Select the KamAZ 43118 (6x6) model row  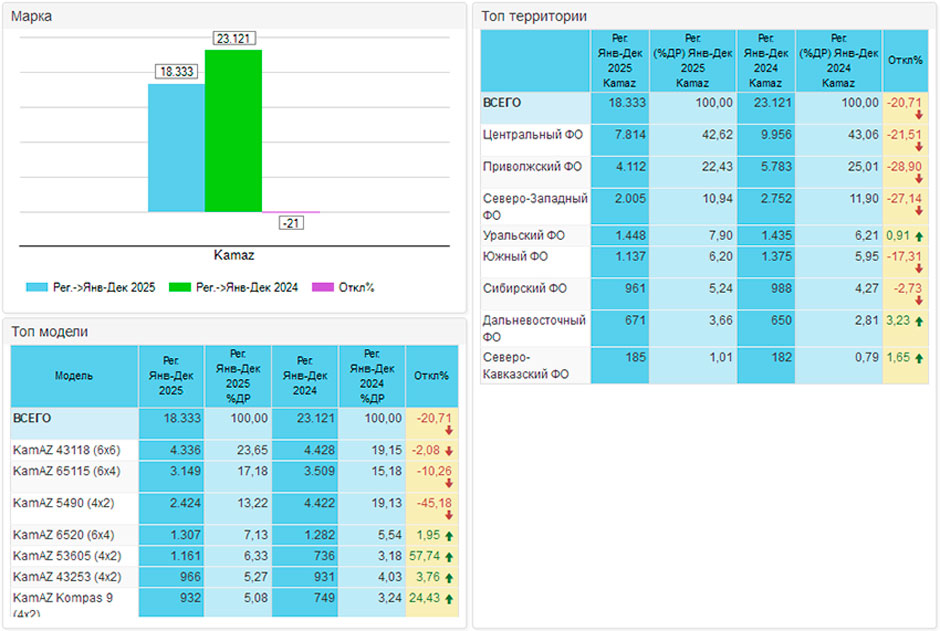pyautogui.click(x=60, y=451)
